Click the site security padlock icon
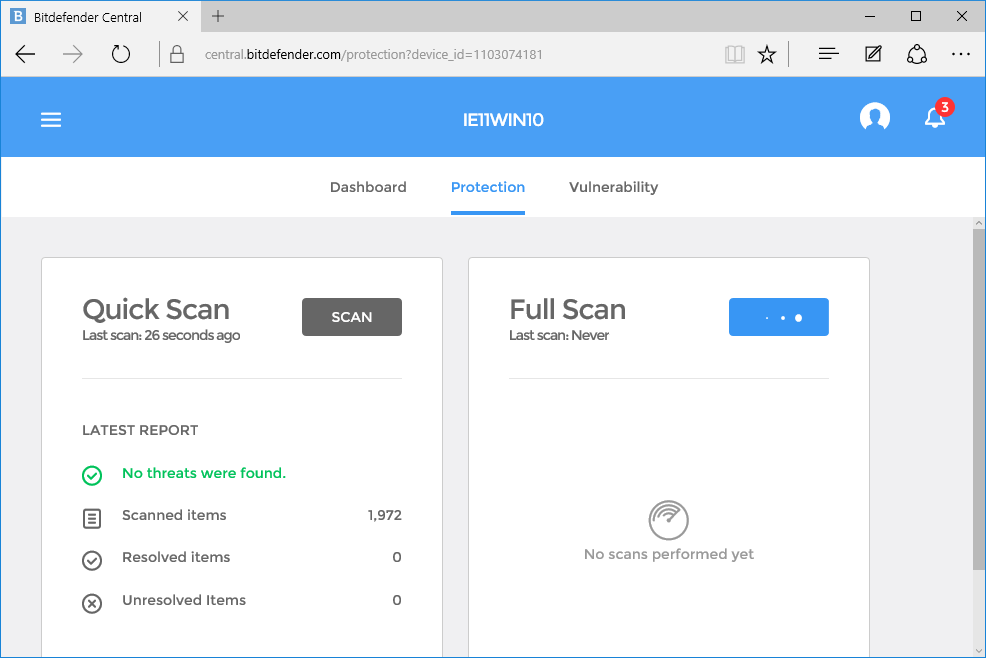Viewport: 986px width, 658px height. click(x=177, y=54)
